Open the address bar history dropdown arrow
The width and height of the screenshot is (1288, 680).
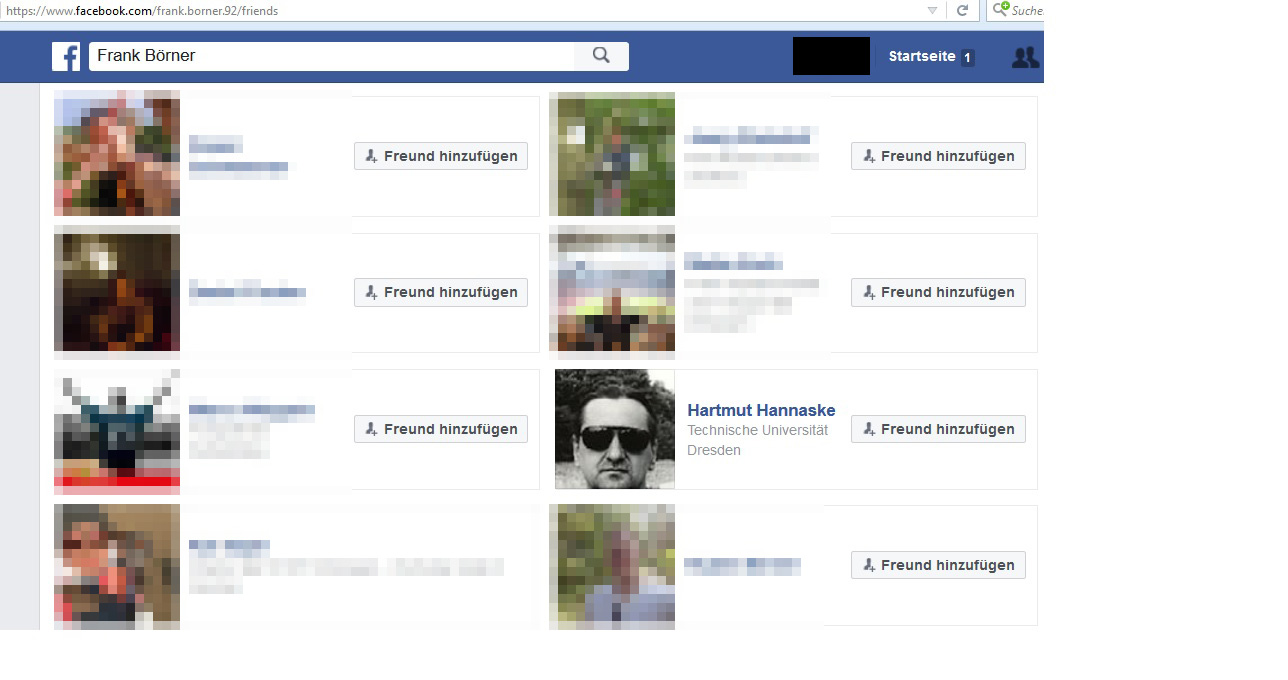(x=932, y=11)
